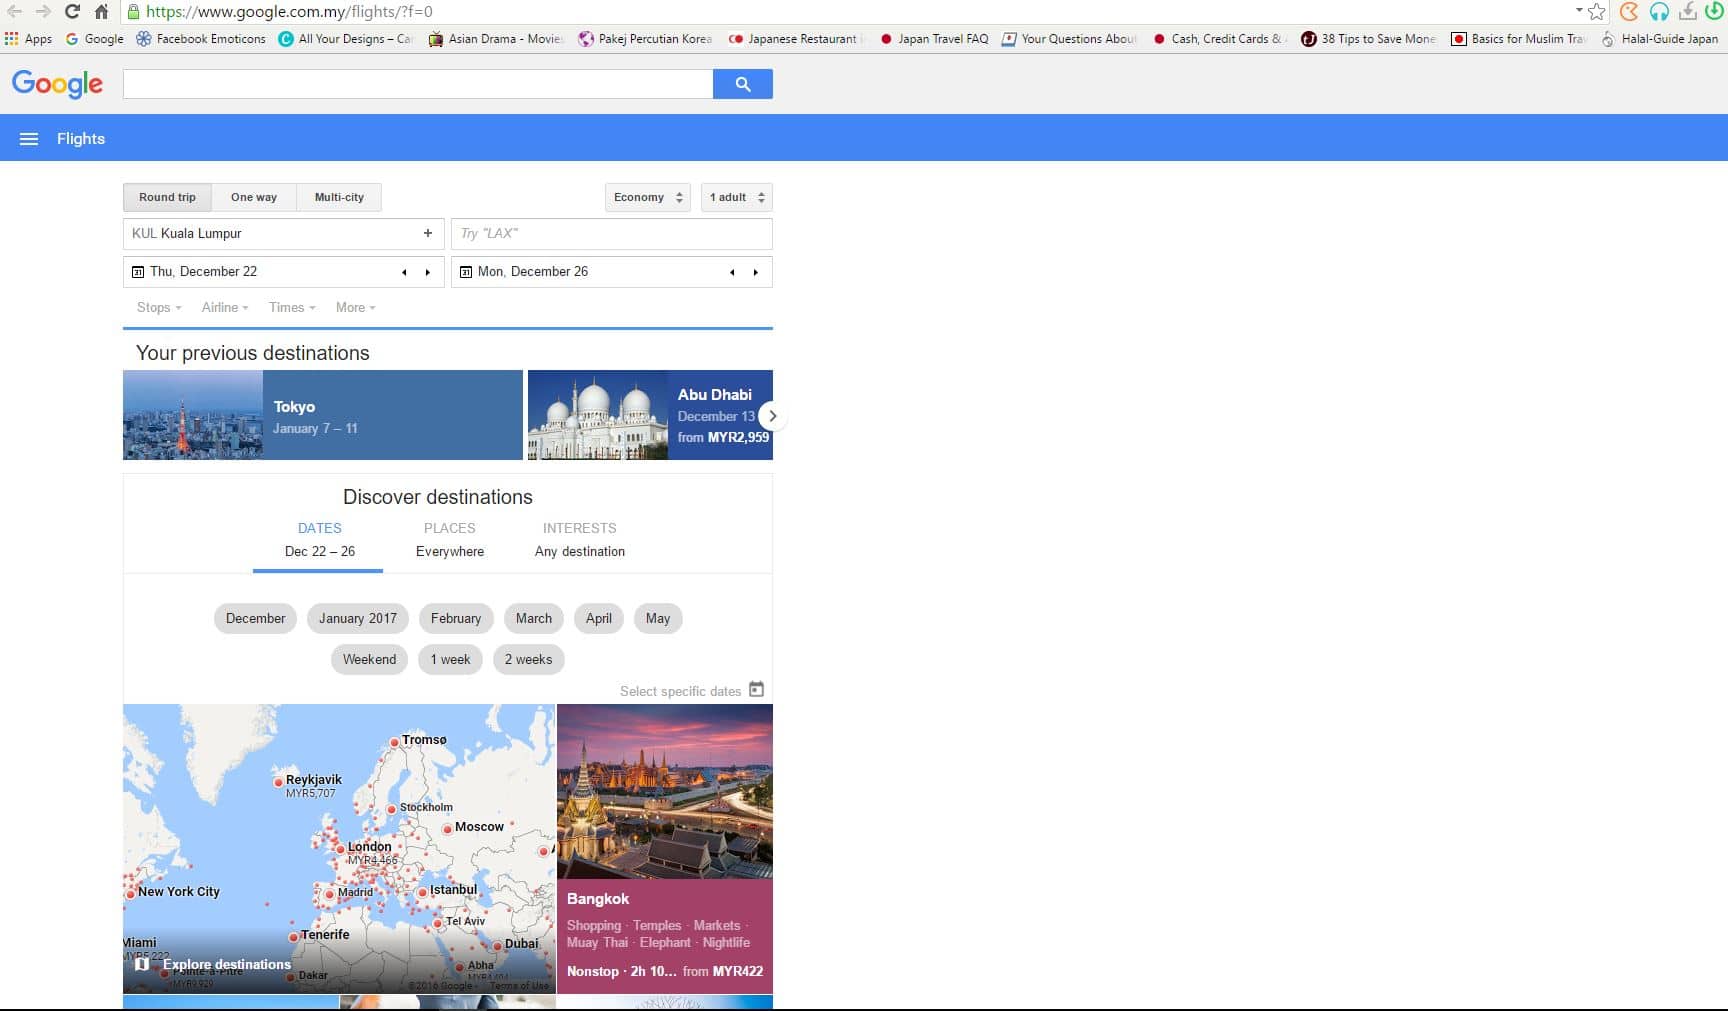Screen dimensions: 1728x1011
Task: Choose the 2 weeks duration chip
Action: [x=529, y=659]
